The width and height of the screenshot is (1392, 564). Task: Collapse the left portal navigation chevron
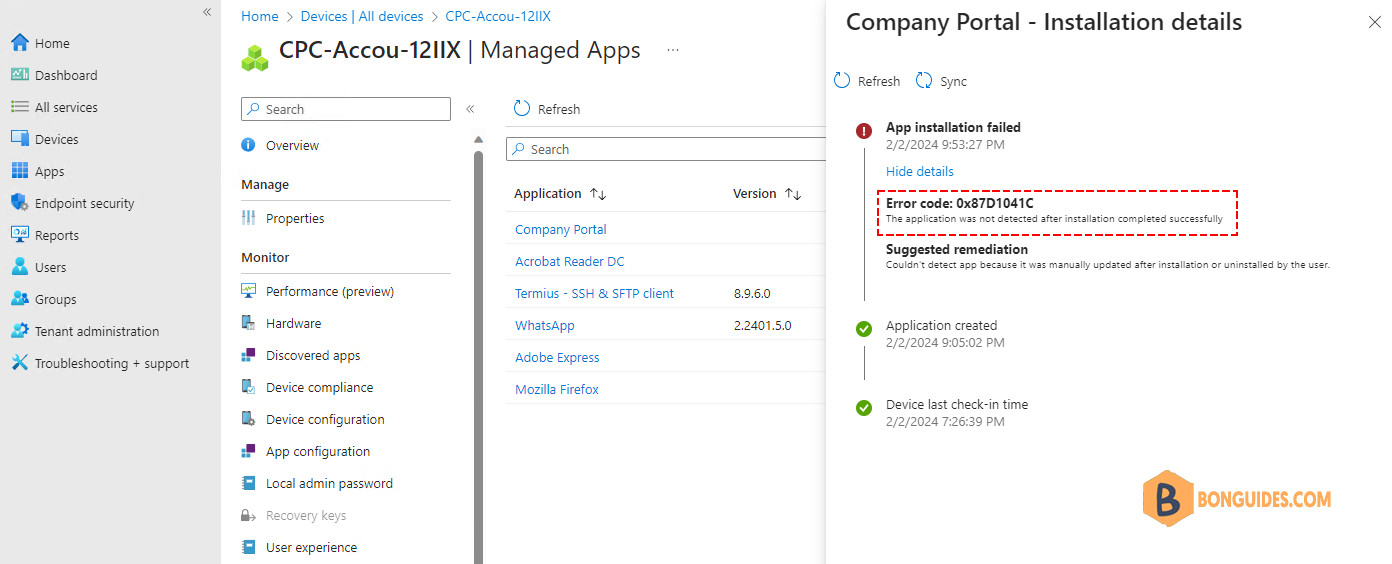point(207,12)
